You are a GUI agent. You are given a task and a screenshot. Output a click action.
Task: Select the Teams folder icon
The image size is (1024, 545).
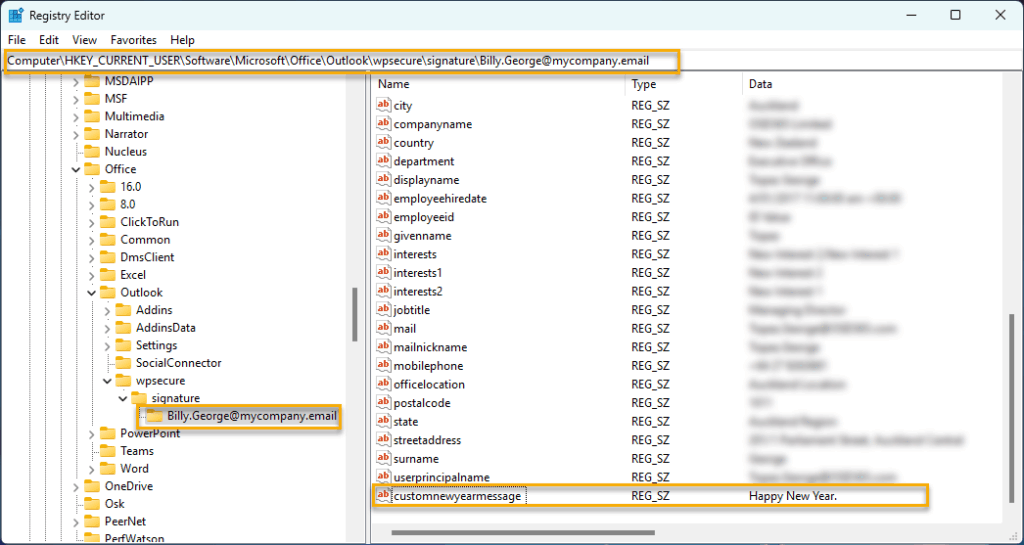coord(107,451)
